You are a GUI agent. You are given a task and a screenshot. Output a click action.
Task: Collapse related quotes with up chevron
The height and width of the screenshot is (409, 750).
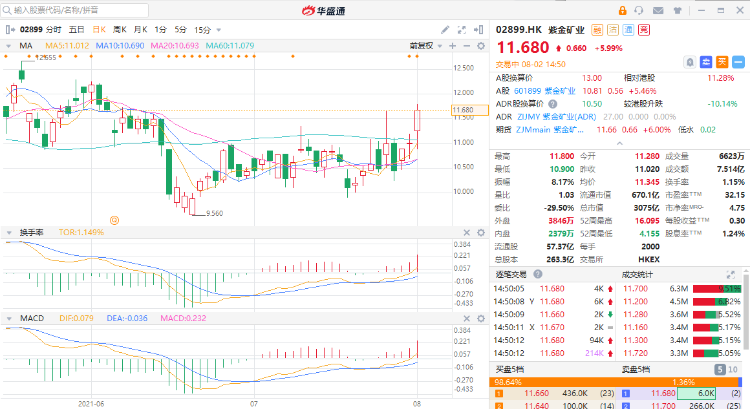(x=619, y=143)
